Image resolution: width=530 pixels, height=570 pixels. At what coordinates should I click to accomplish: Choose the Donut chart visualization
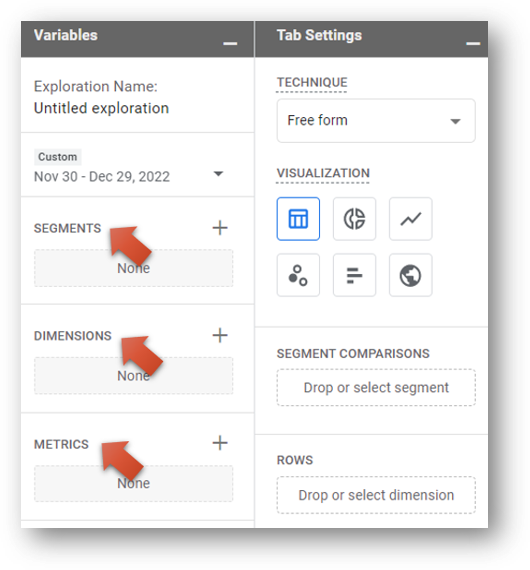(354, 219)
